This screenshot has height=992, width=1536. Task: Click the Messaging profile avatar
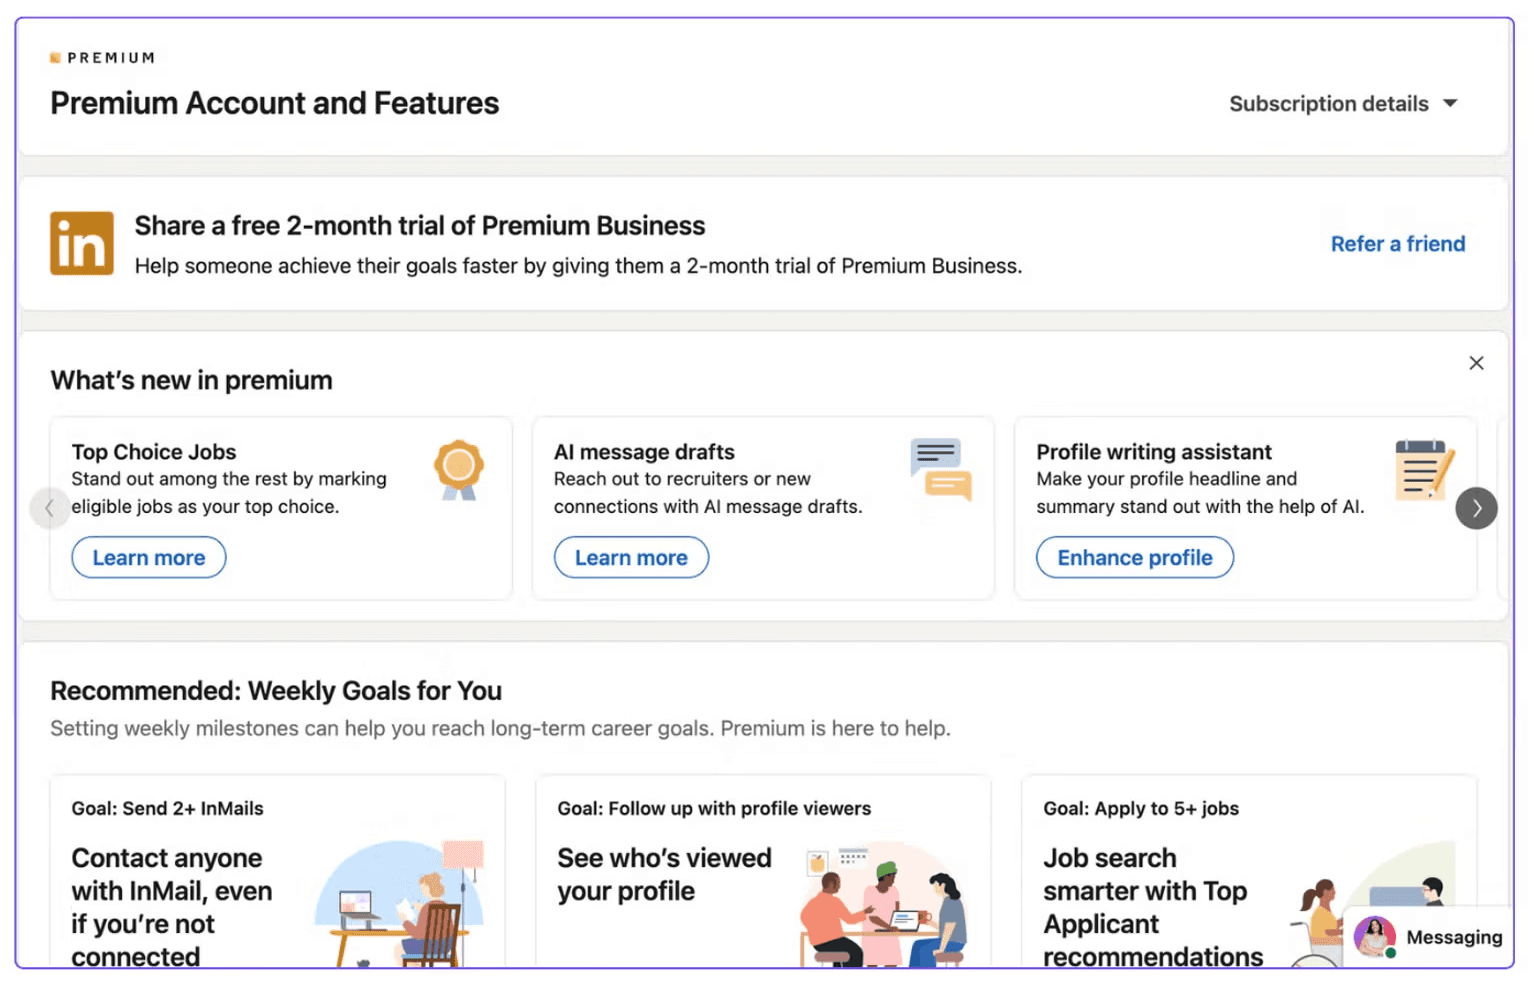[1374, 937]
